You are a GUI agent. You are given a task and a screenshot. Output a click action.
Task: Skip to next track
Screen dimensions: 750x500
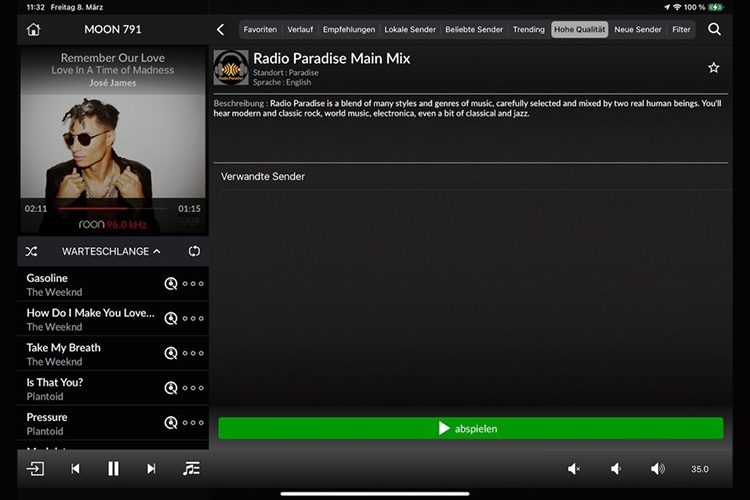click(151, 469)
